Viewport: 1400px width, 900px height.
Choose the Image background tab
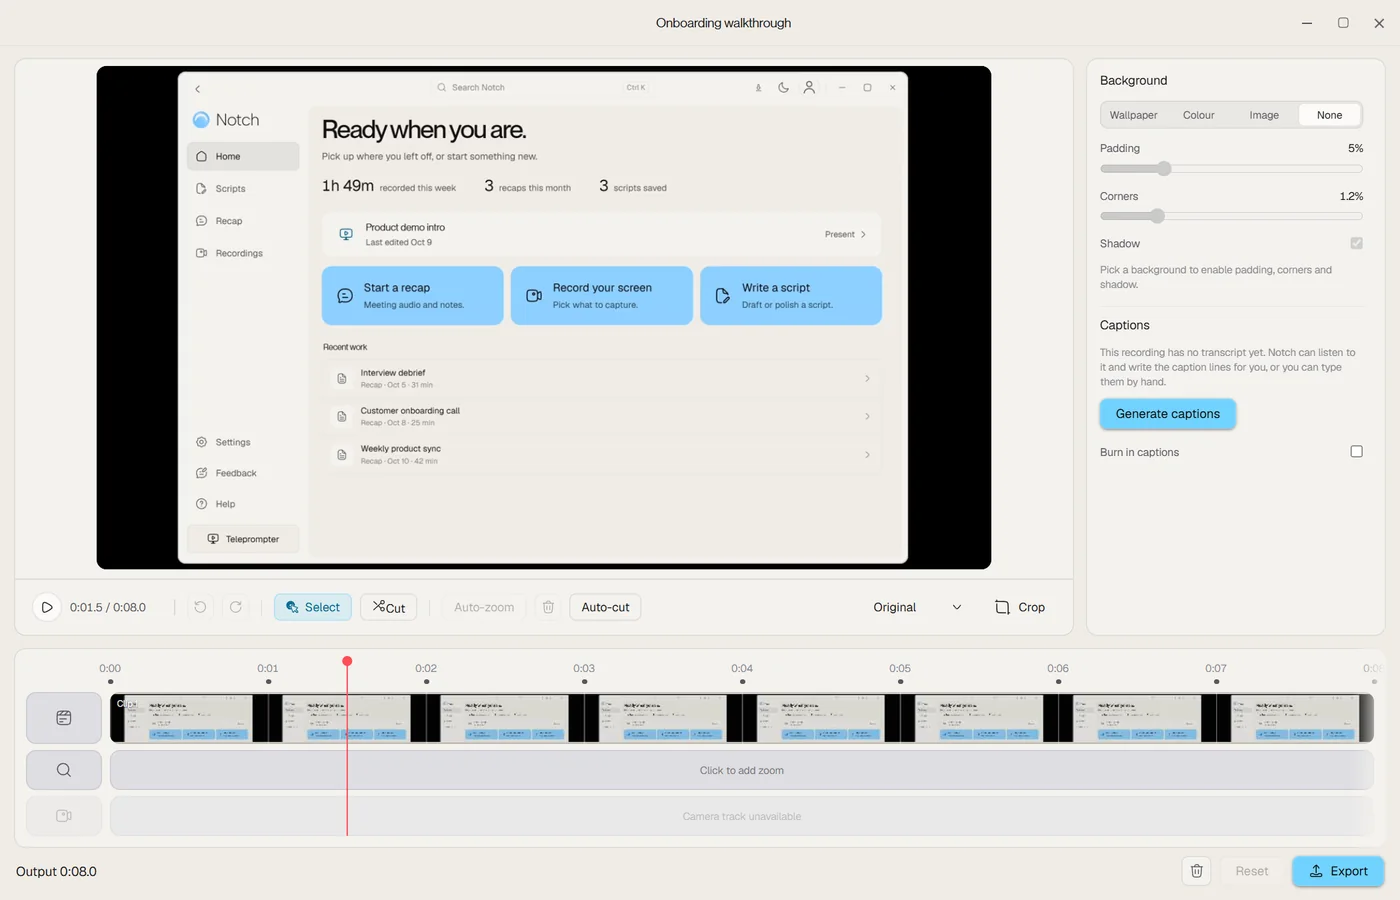[1264, 115]
